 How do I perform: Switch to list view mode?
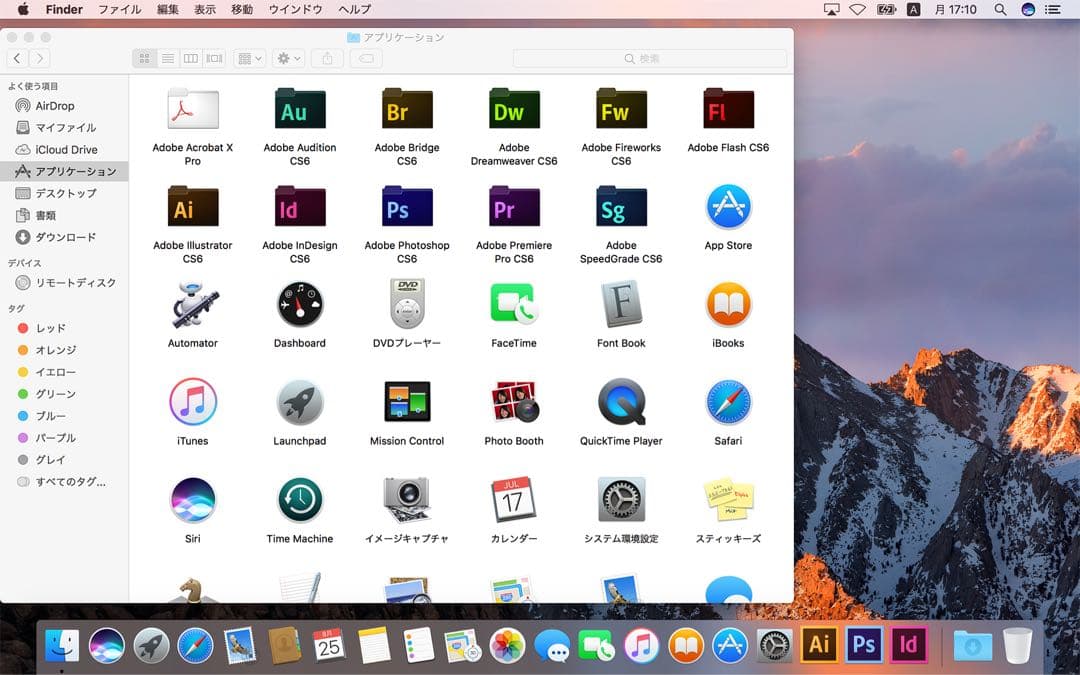pyautogui.click(x=168, y=59)
